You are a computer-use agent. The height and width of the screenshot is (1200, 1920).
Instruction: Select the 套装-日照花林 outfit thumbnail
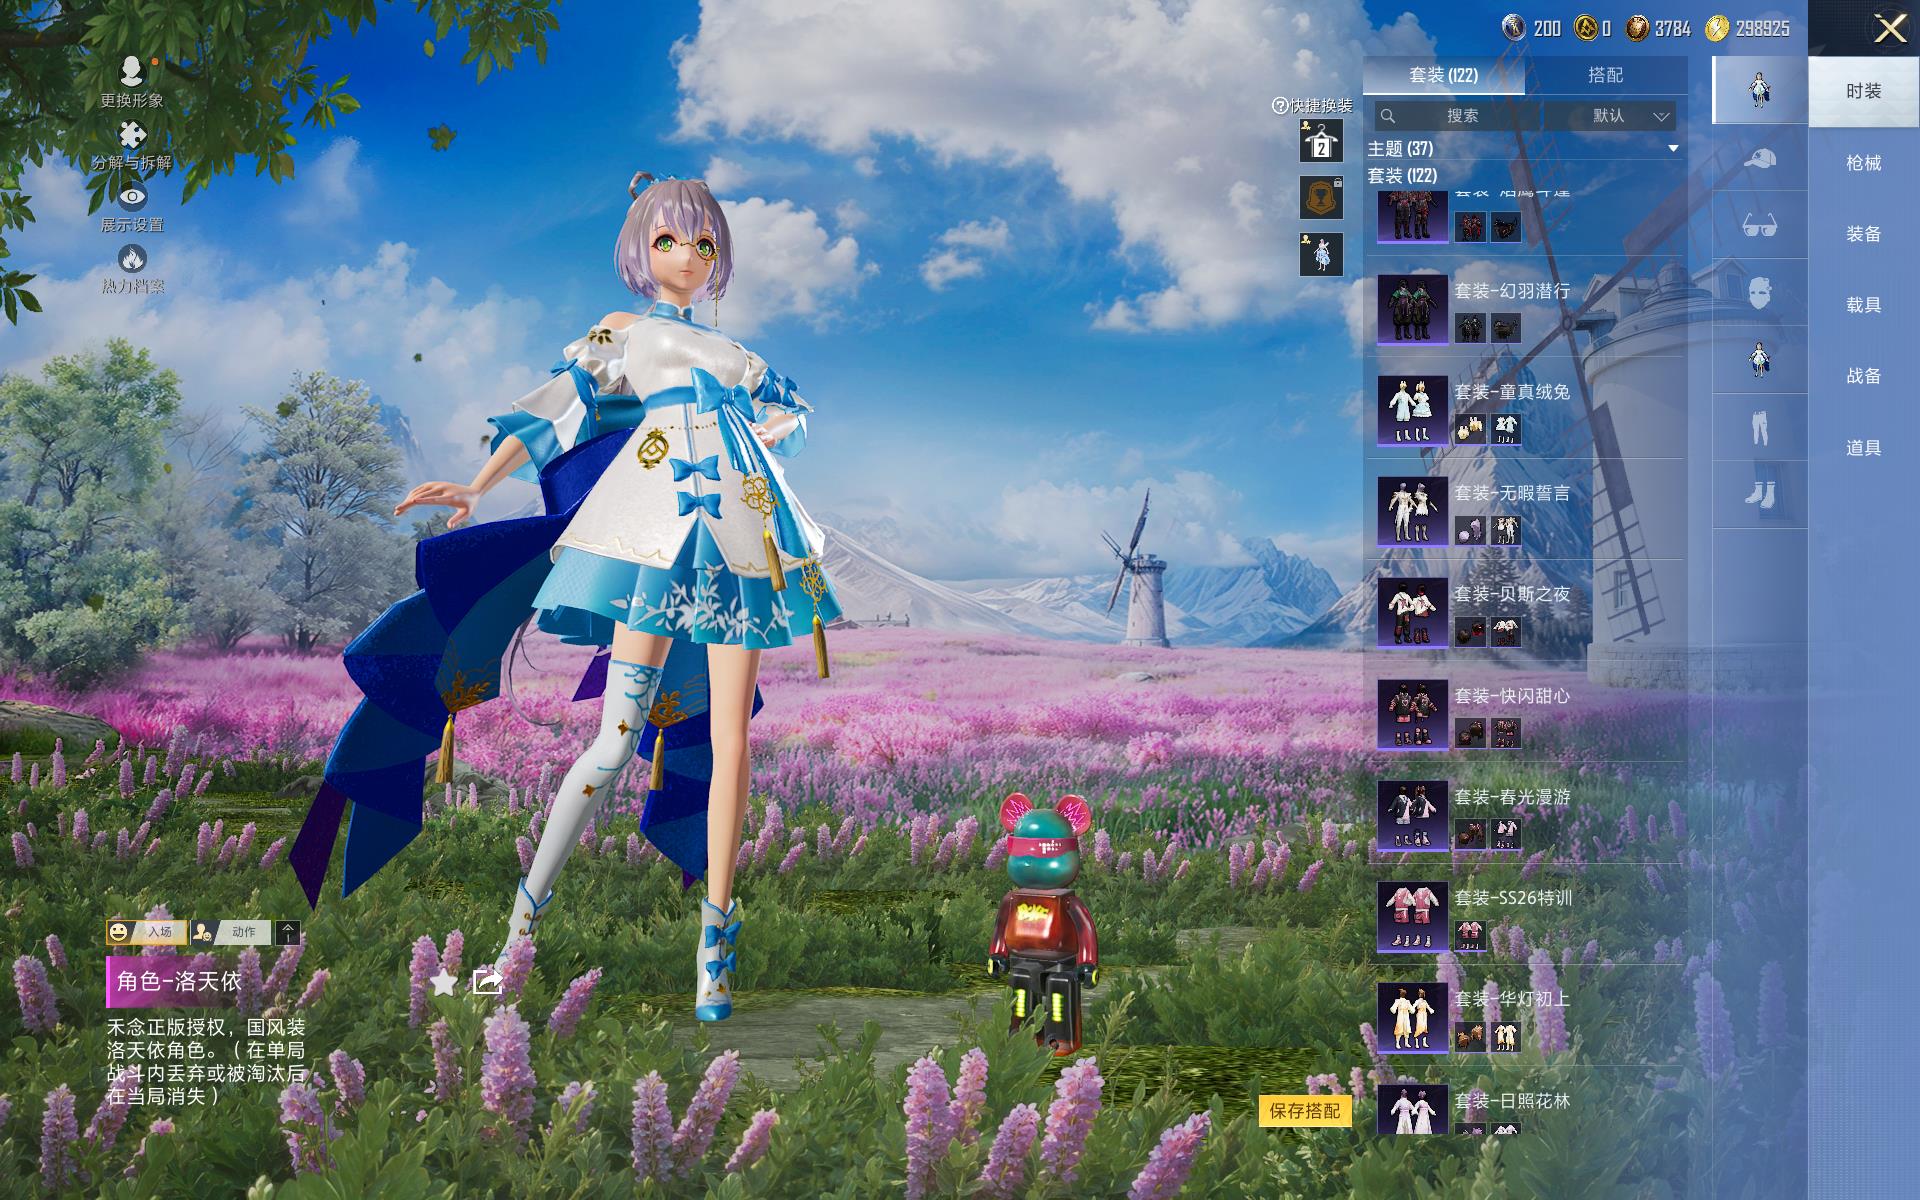click(1412, 1110)
